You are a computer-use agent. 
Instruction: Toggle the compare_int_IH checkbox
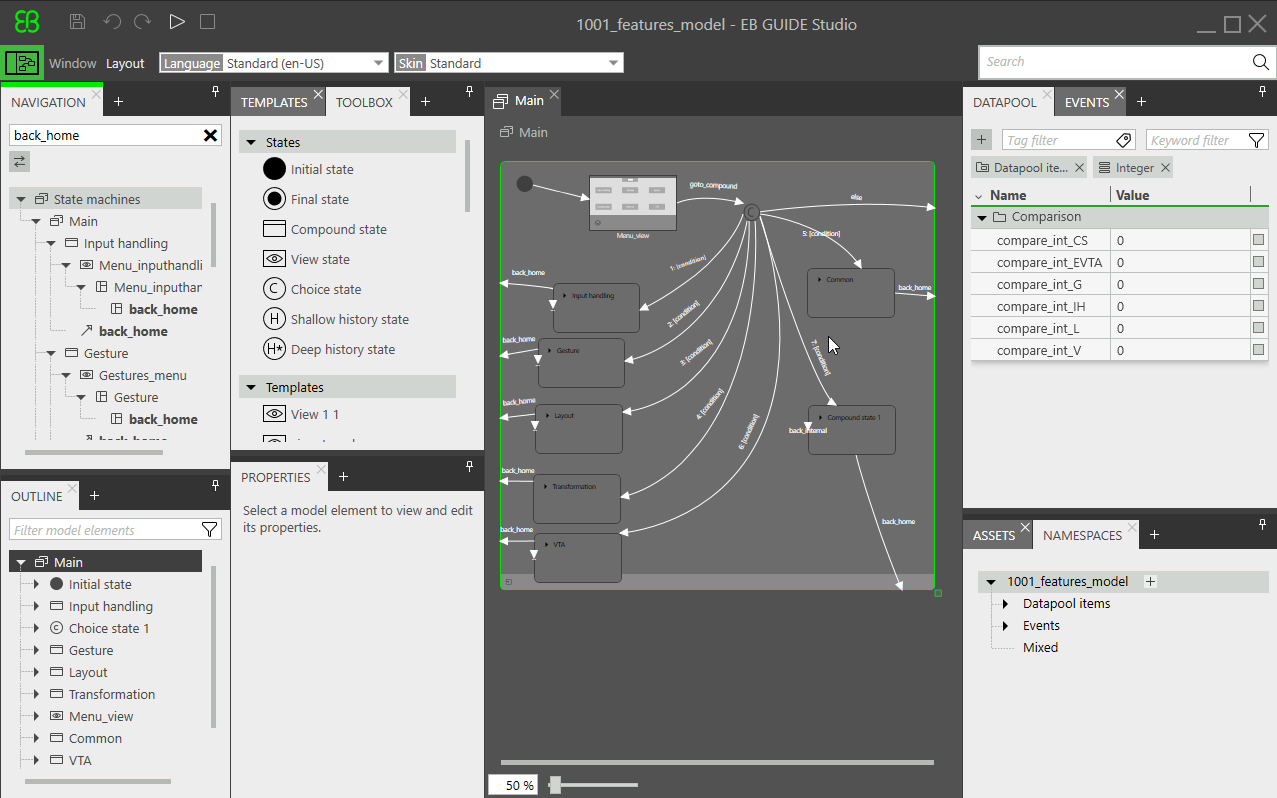(x=1259, y=306)
